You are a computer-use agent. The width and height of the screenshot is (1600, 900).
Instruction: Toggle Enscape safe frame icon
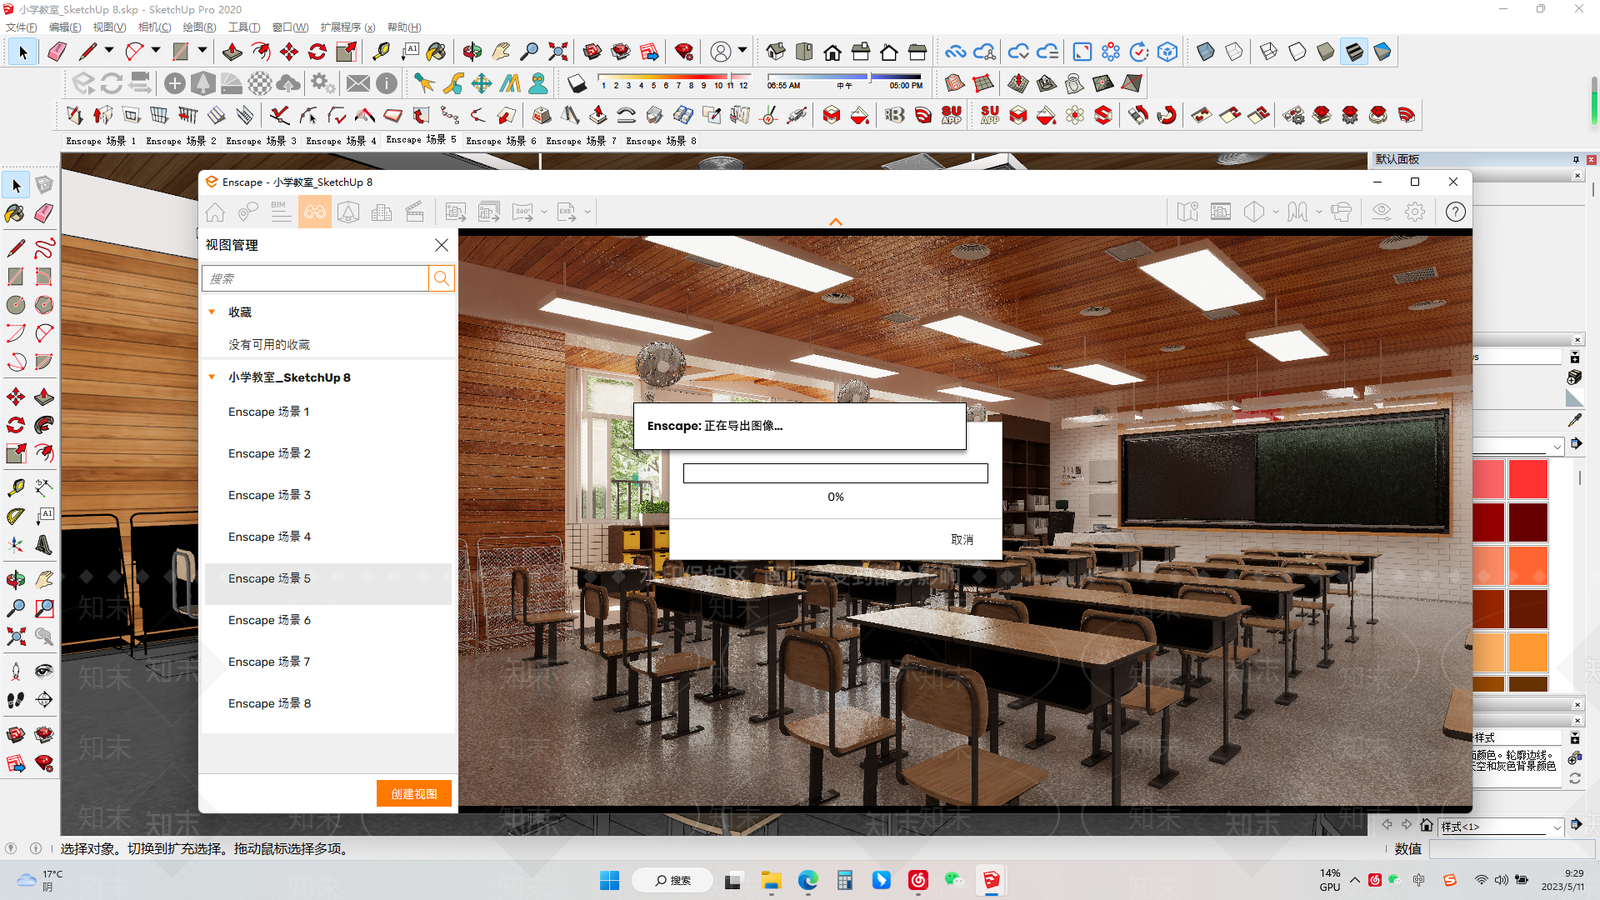click(1221, 212)
